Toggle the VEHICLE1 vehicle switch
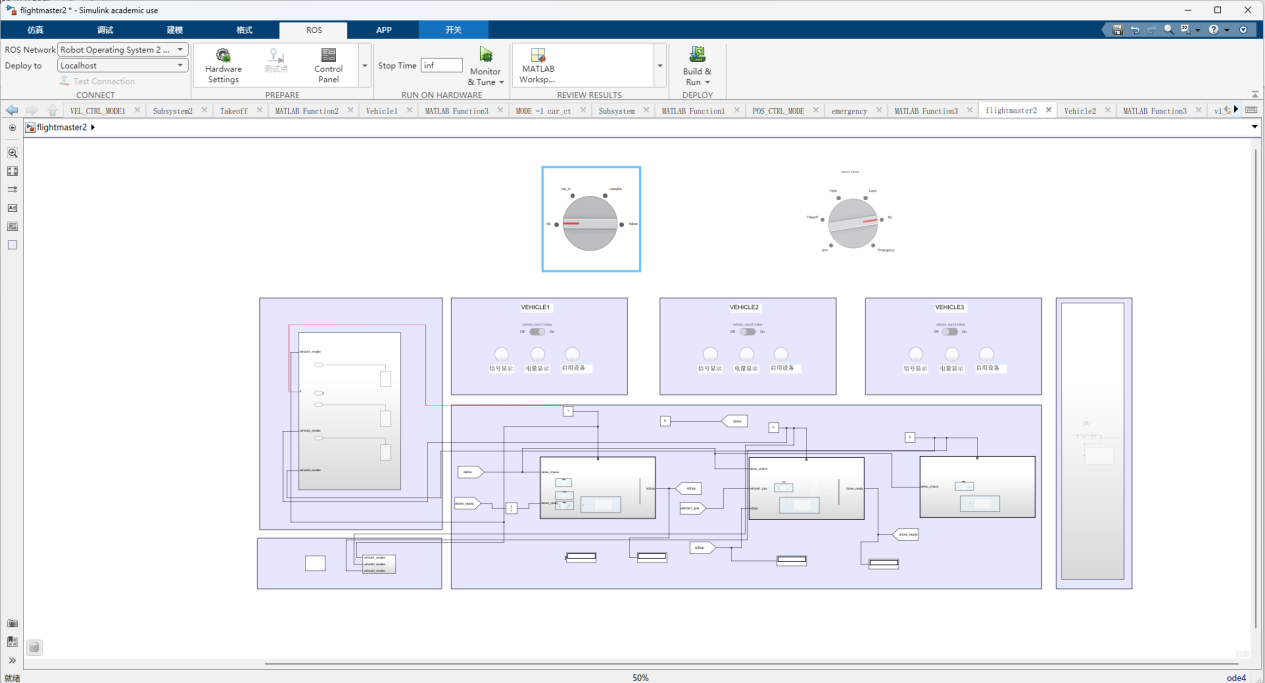The image size is (1265, 683). 538,331
